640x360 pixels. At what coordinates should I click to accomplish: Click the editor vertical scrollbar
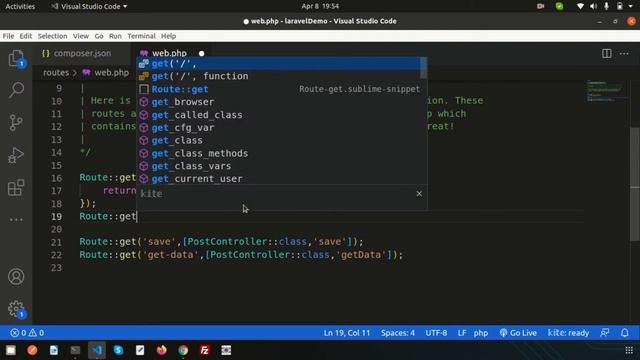tap(635, 184)
